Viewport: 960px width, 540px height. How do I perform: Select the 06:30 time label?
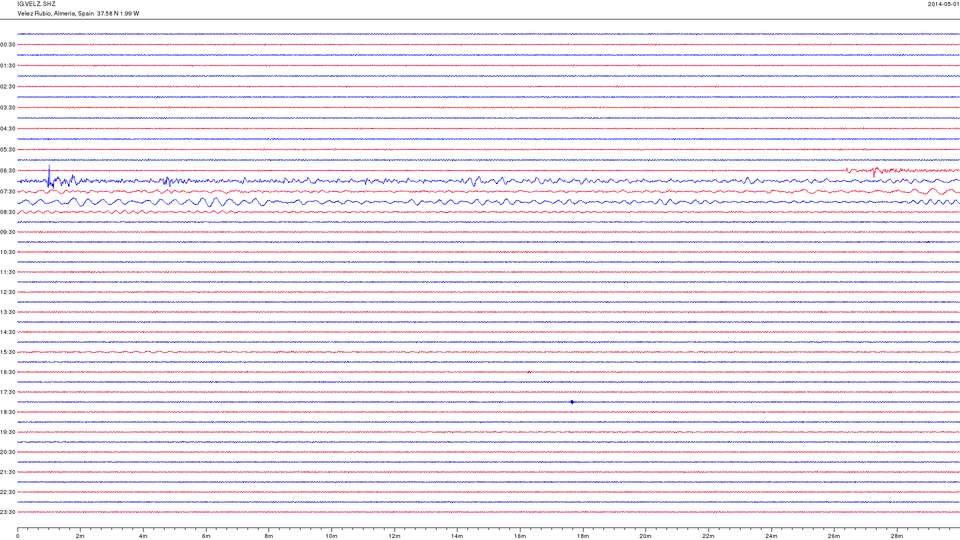[8, 171]
